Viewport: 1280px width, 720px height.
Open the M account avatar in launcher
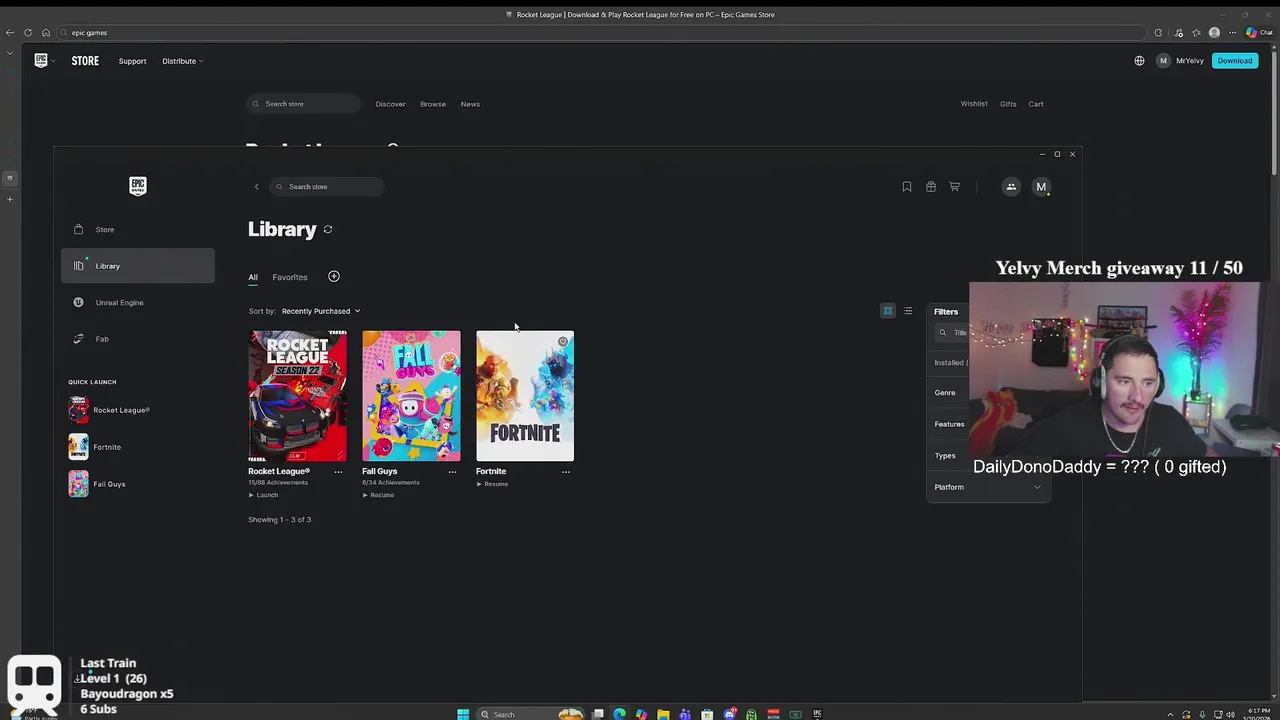[1041, 187]
